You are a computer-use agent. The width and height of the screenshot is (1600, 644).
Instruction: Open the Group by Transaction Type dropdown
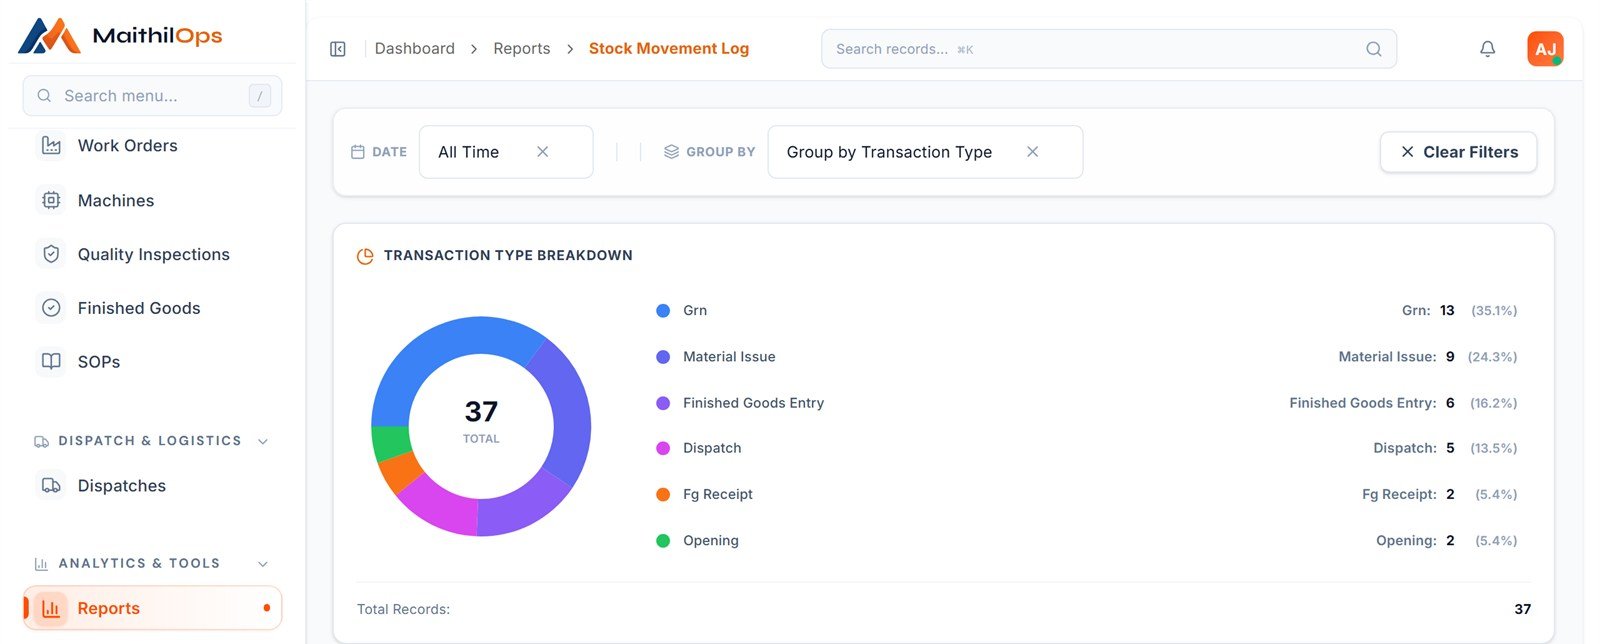[x=925, y=152]
